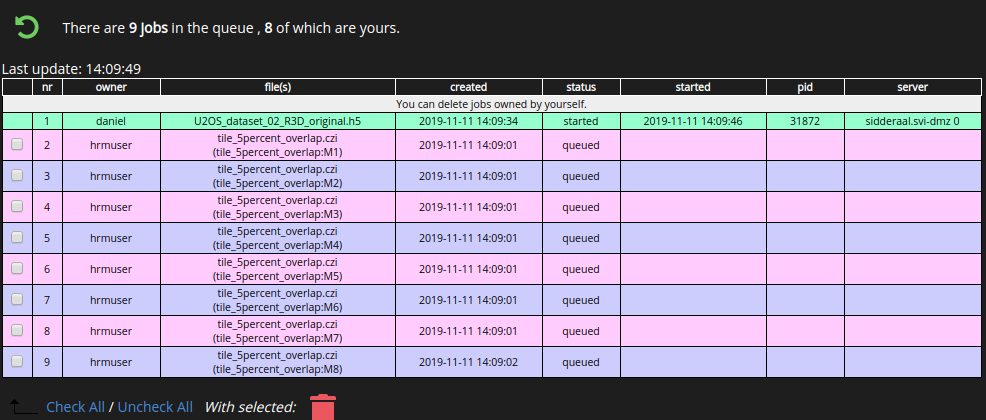Click the Check All link
Image resolution: width=986 pixels, height=420 pixels.
click(x=75, y=407)
